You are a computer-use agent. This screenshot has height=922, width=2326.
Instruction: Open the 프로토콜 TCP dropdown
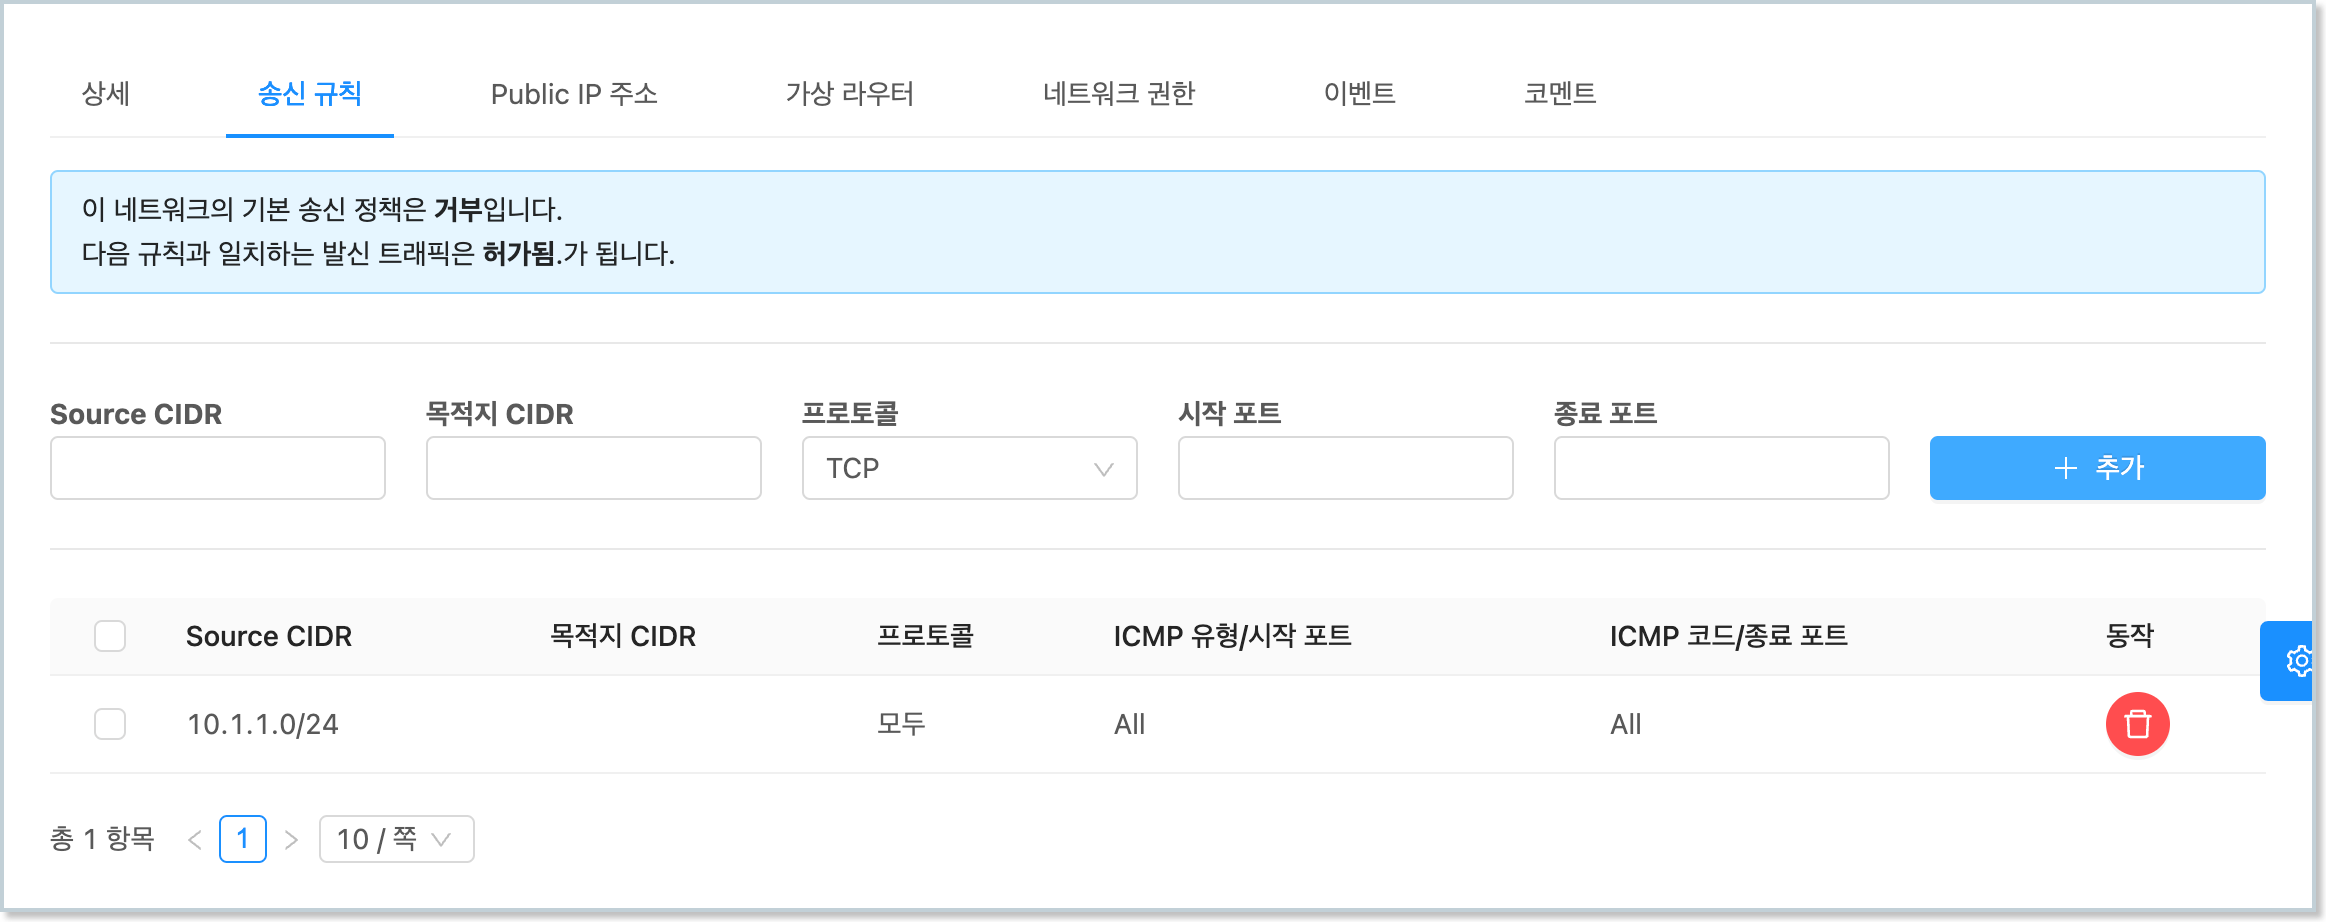pos(969,468)
